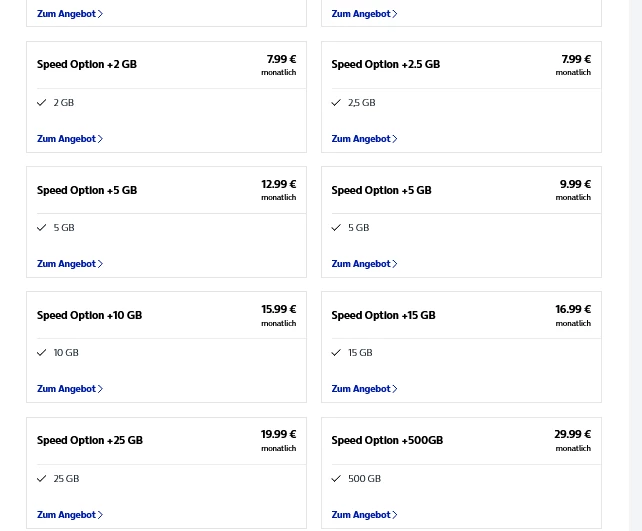Image resolution: width=642 pixels, height=531 pixels.
Task: Select Zum Angebot under Speed Option +25 GB
Action: 69,515
